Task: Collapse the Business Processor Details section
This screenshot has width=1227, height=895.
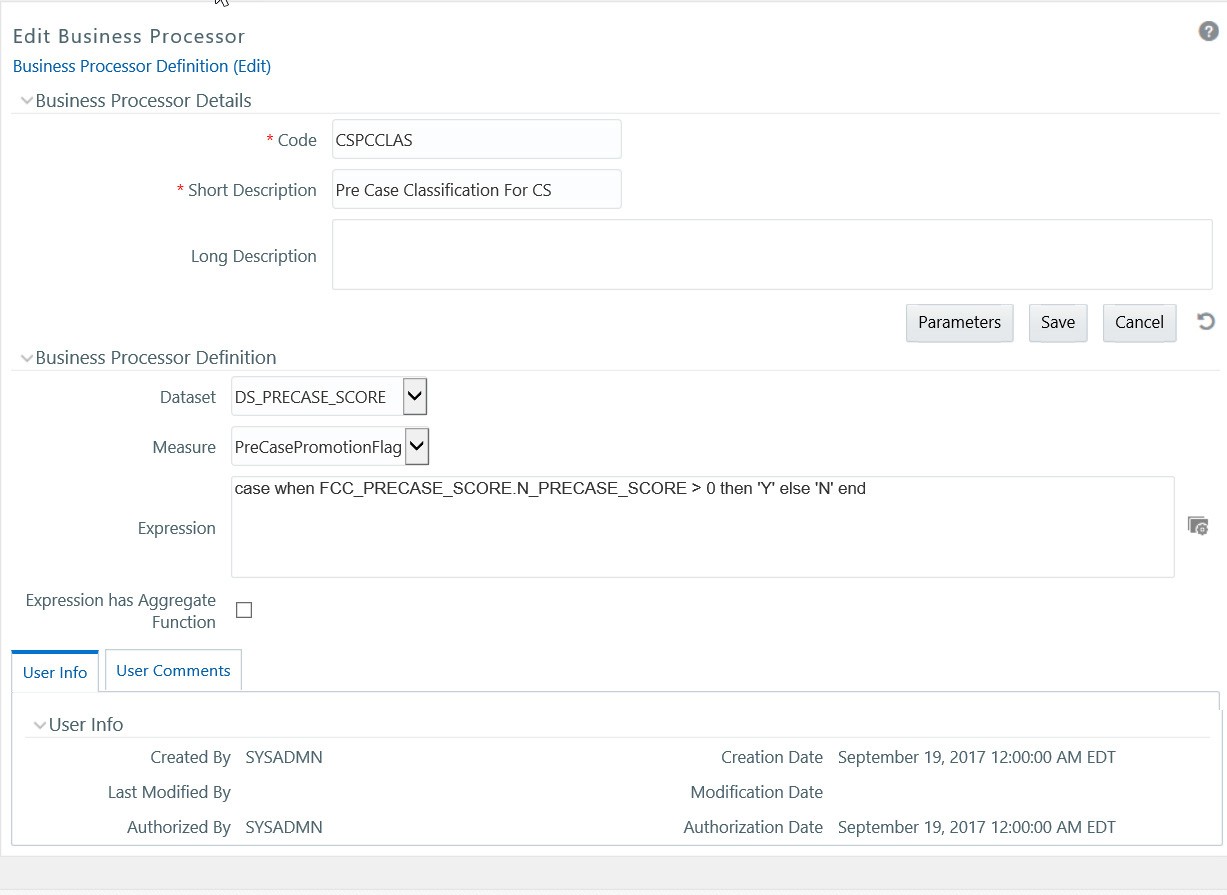Action: click(x=27, y=99)
